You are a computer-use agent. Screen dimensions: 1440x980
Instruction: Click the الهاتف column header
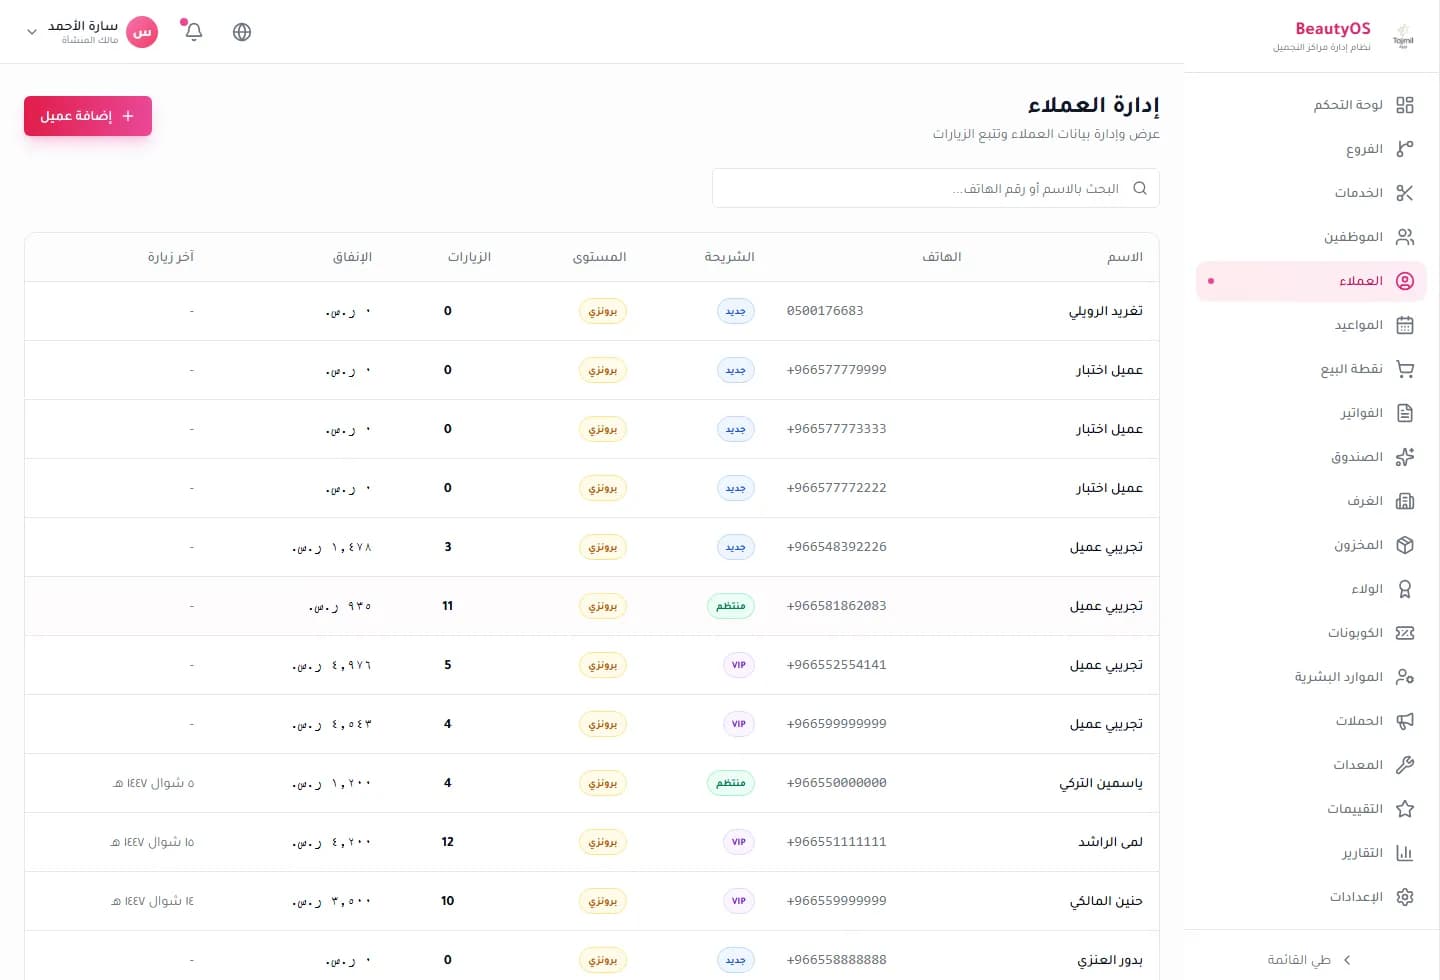click(942, 257)
